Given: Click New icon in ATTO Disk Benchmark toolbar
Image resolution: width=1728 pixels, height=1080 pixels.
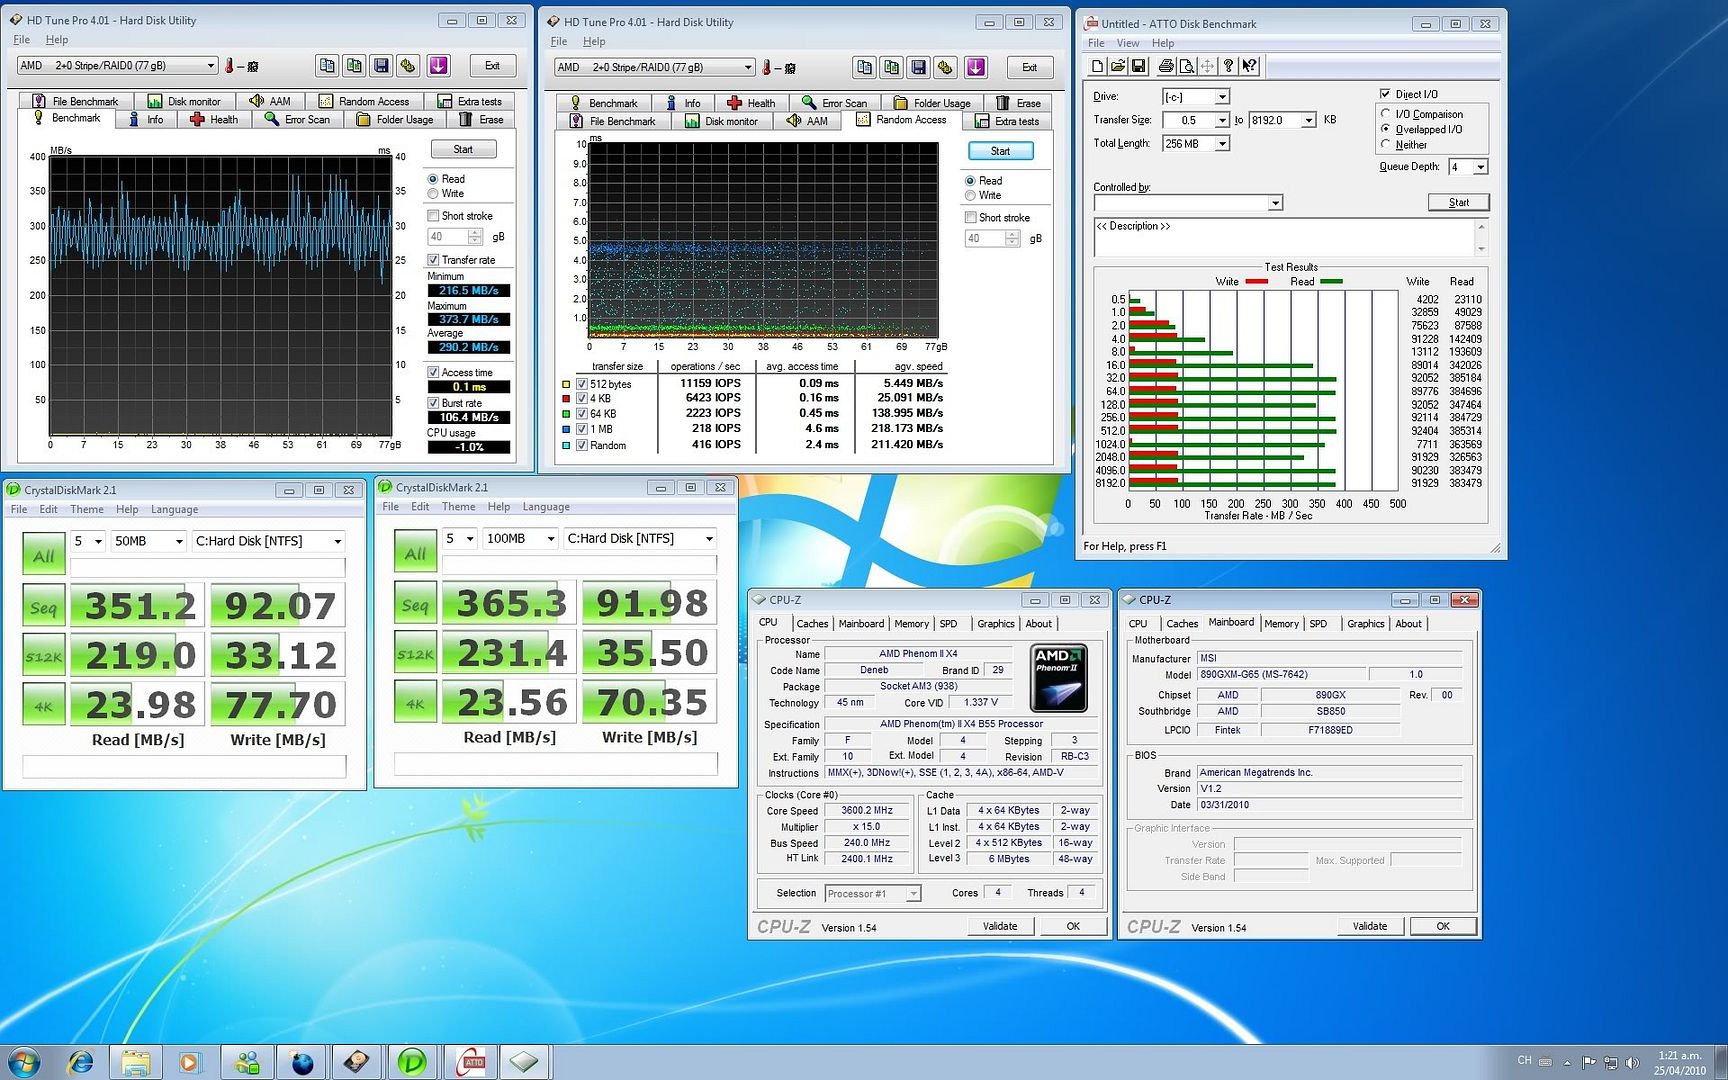Looking at the screenshot, I should coord(1097,66).
